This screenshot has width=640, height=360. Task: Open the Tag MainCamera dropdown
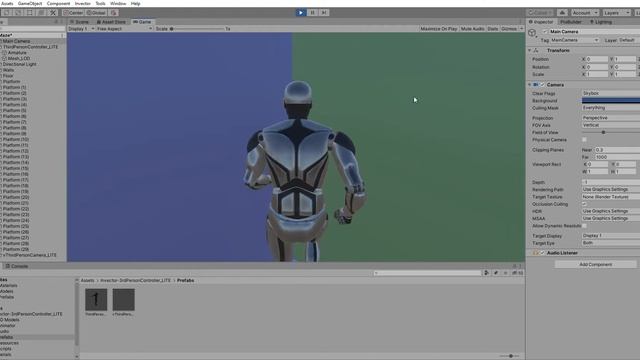click(574, 40)
